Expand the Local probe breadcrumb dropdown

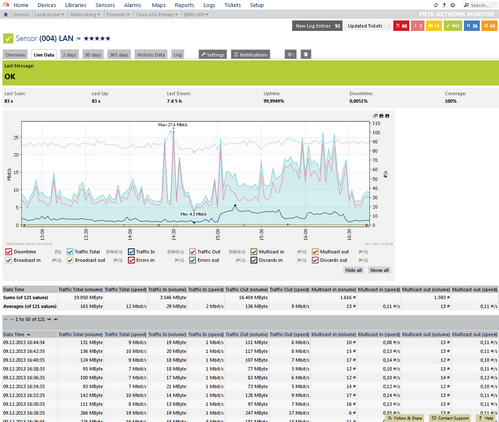63,15
